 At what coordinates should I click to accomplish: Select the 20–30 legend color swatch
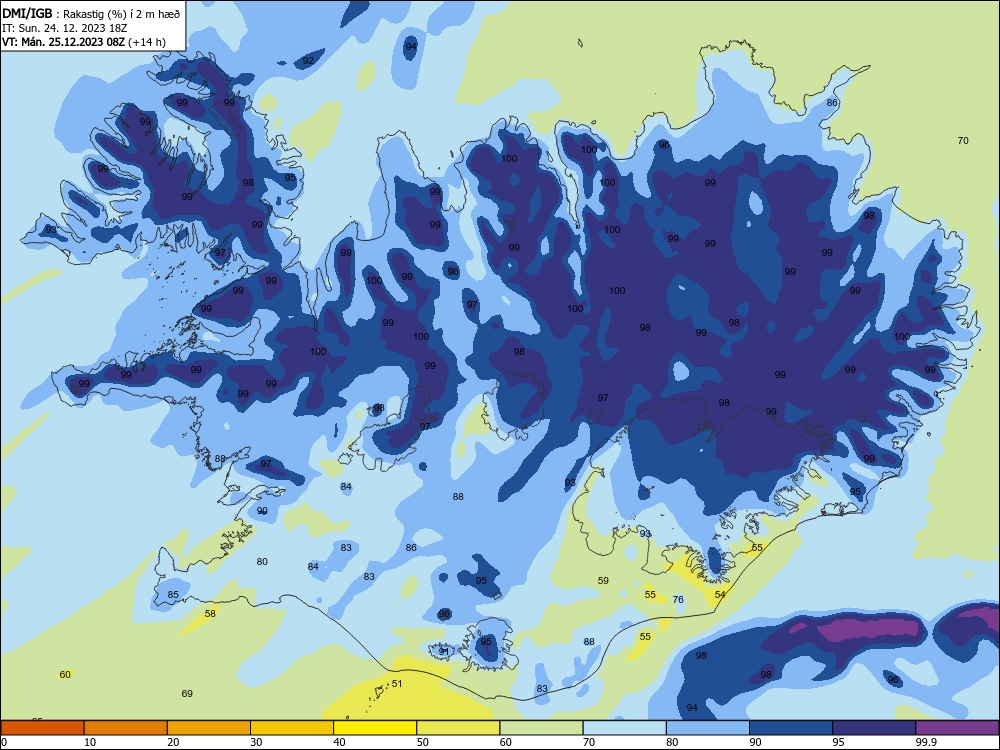pos(209,728)
